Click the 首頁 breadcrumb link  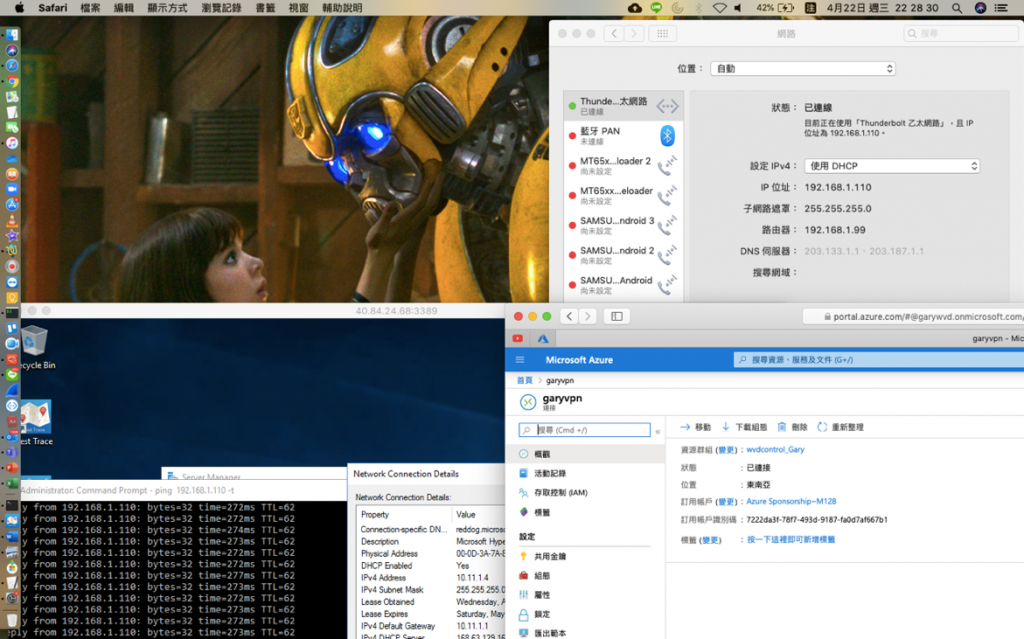[524, 380]
